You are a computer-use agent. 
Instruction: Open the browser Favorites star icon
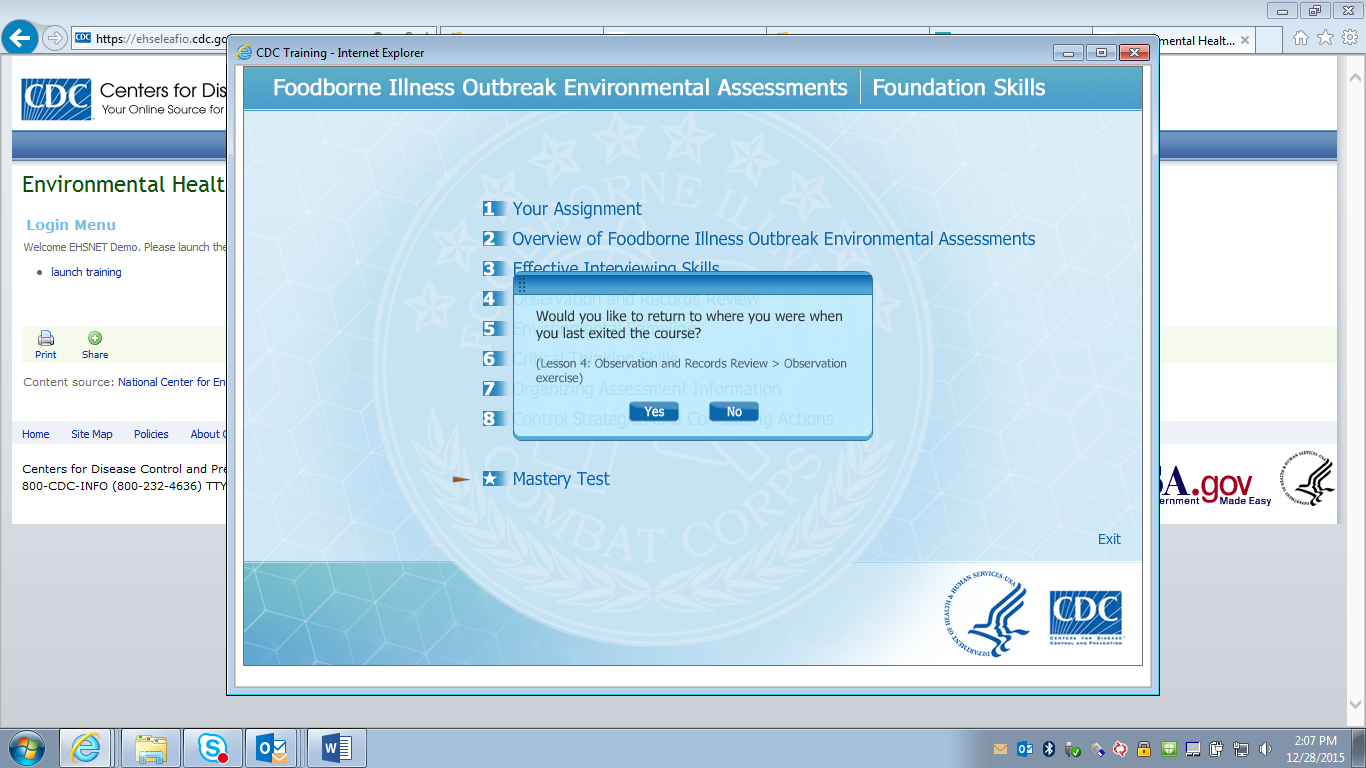coord(1326,38)
